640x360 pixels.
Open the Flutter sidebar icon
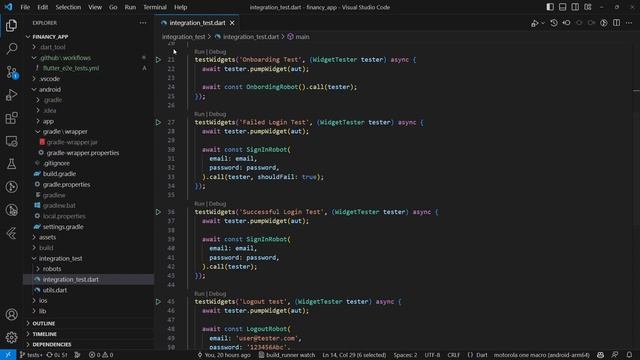11,233
